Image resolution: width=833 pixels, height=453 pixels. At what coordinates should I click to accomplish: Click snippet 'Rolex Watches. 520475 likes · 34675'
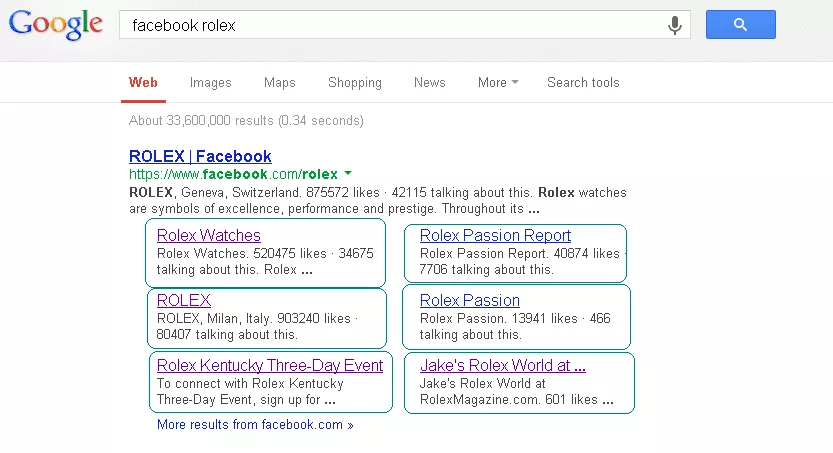point(265,253)
